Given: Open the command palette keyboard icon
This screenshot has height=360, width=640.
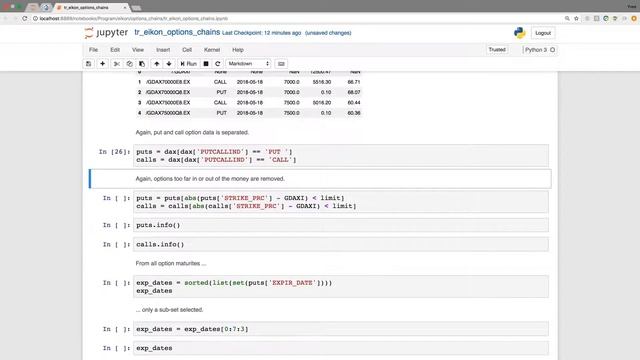Looking at the screenshot, I should tap(281, 64).
